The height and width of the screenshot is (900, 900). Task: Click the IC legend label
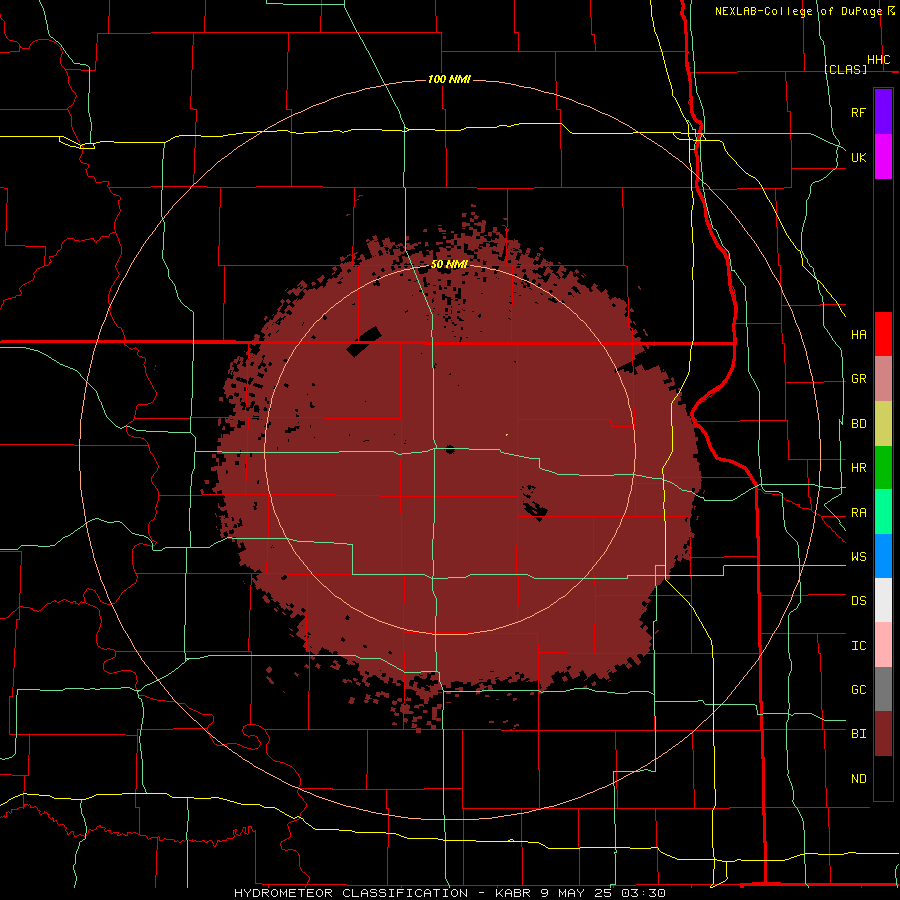[x=858, y=646]
